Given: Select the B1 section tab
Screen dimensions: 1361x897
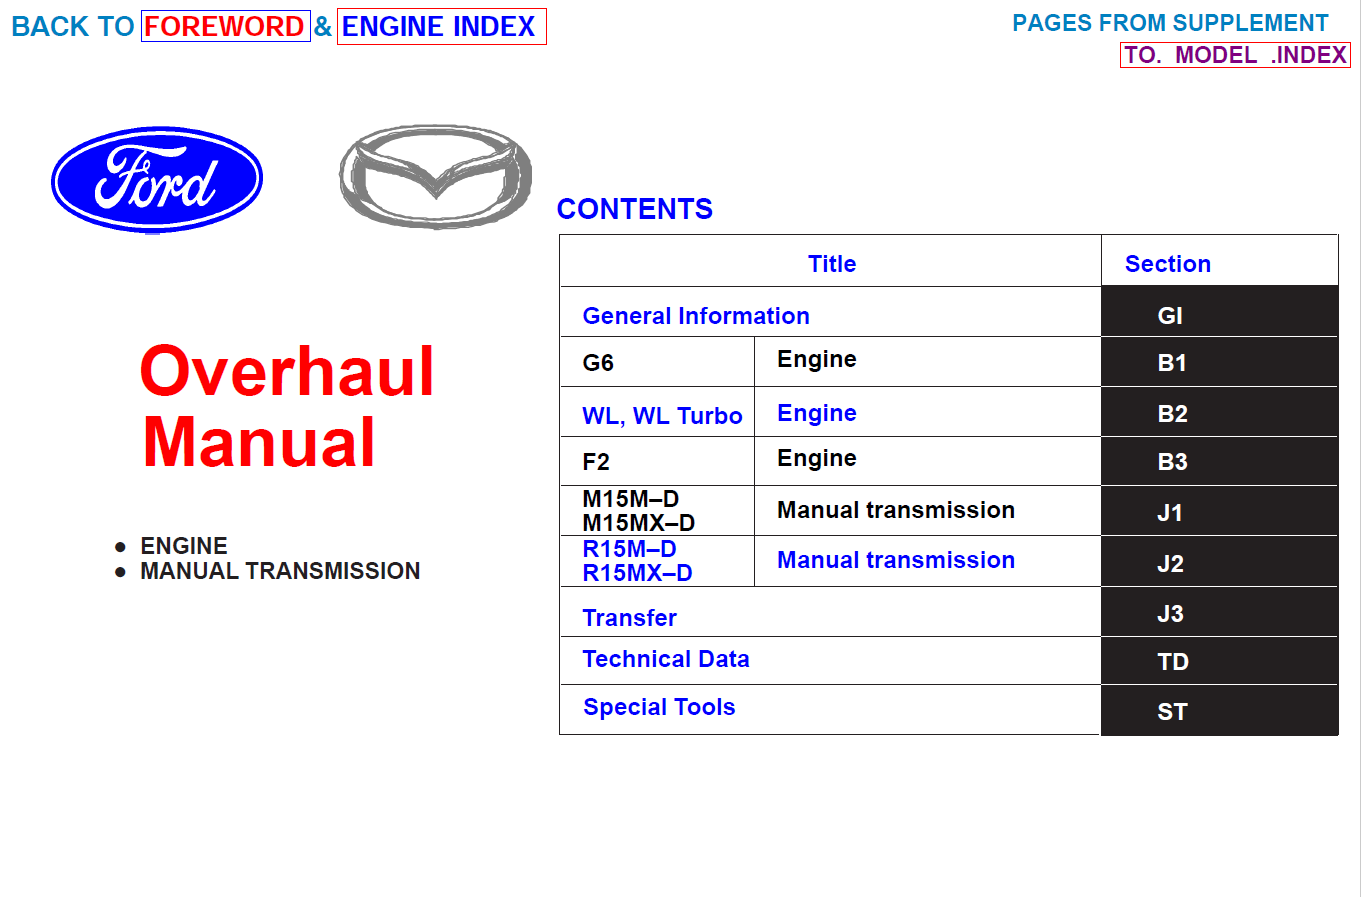Looking at the screenshot, I should coord(1219,362).
